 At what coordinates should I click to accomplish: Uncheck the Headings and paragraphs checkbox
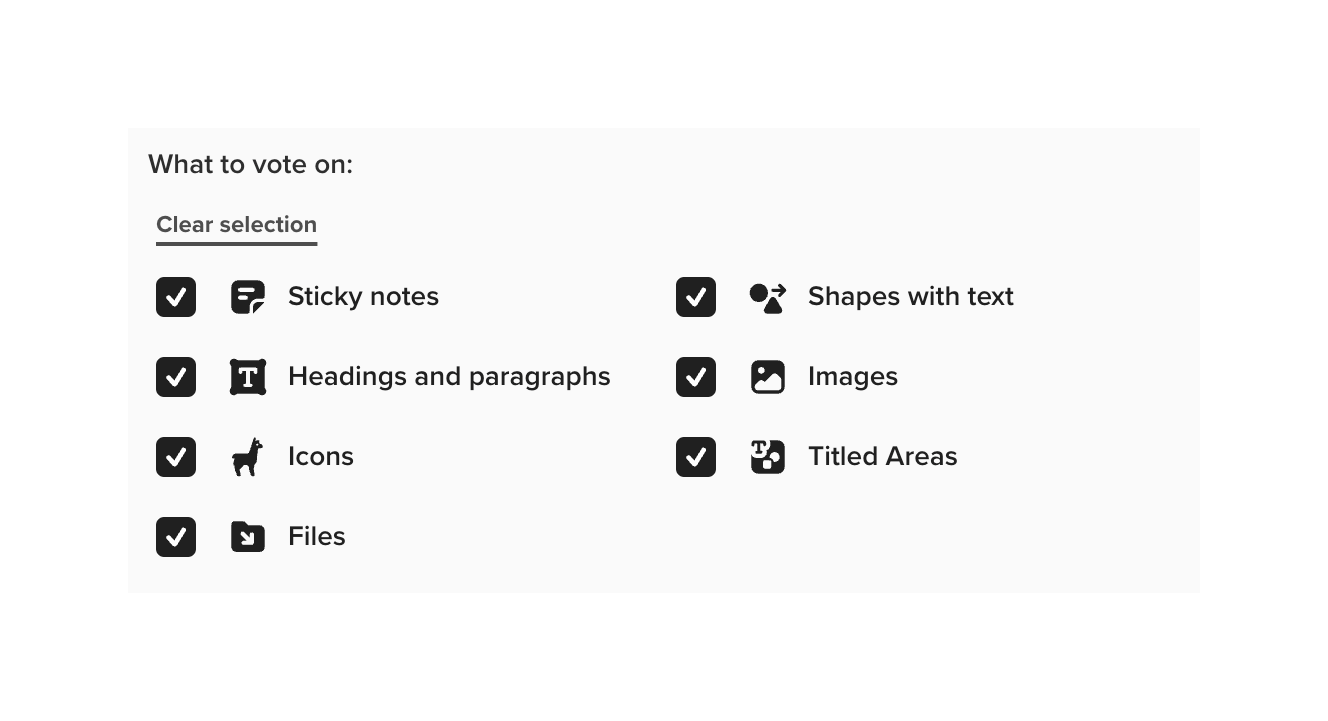pos(175,377)
